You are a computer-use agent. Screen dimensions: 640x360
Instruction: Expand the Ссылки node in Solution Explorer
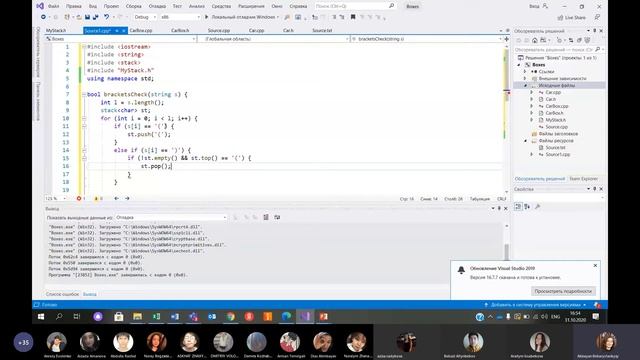click(x=526, y=71)
